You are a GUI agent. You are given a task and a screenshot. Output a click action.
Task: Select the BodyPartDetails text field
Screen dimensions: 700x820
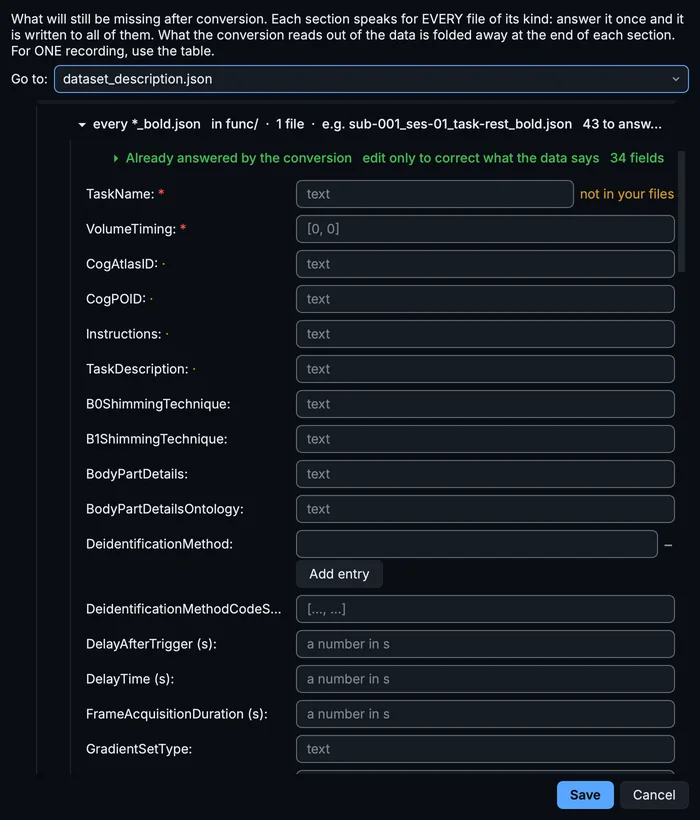485,474
